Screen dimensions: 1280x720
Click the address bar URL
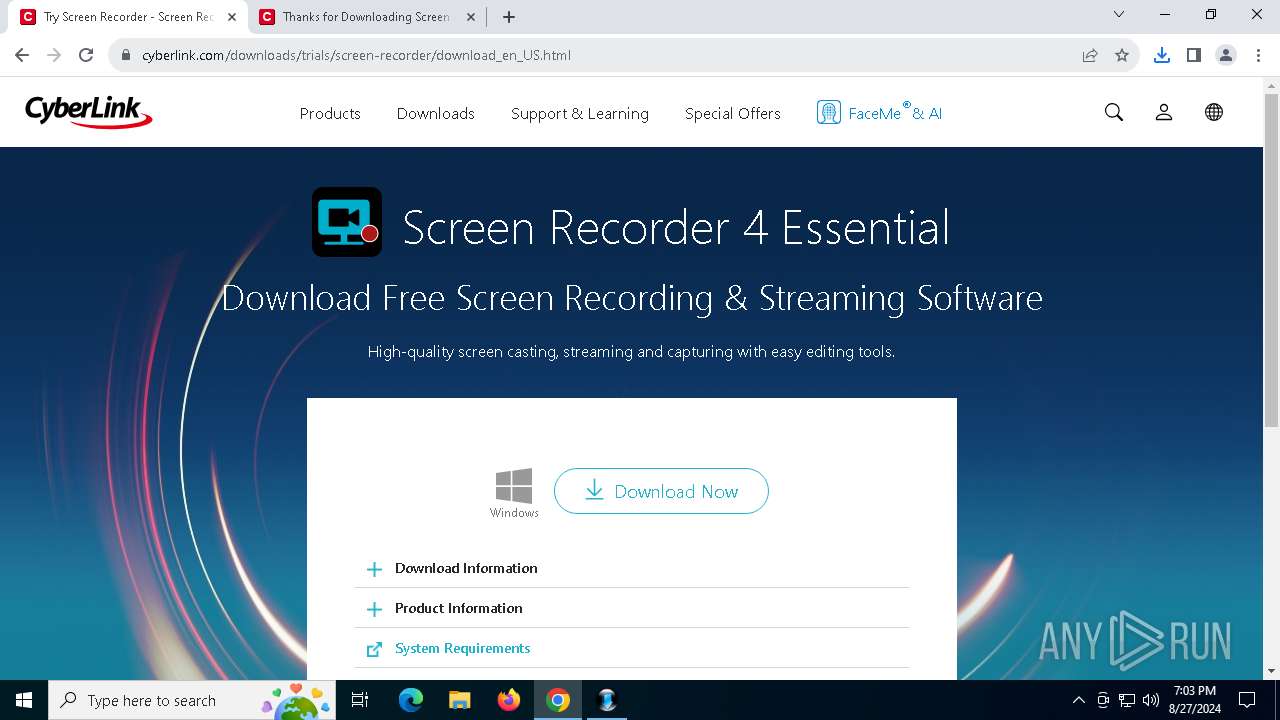click(356, 55)
